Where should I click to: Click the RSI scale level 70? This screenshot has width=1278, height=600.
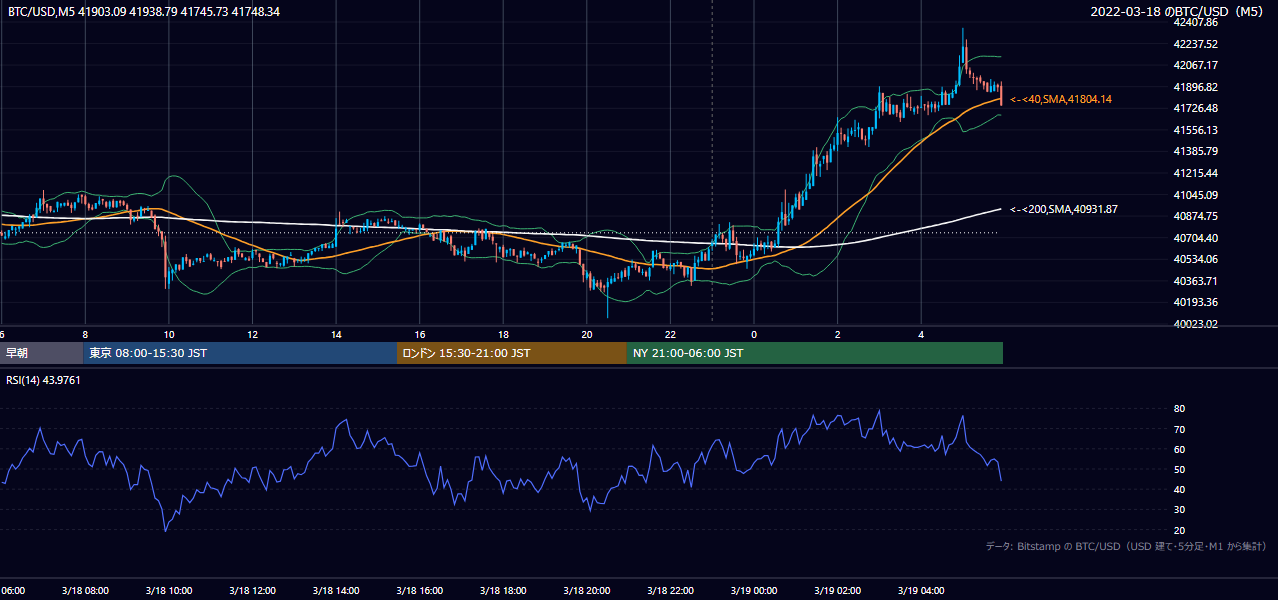click(x=1179, y=429)
